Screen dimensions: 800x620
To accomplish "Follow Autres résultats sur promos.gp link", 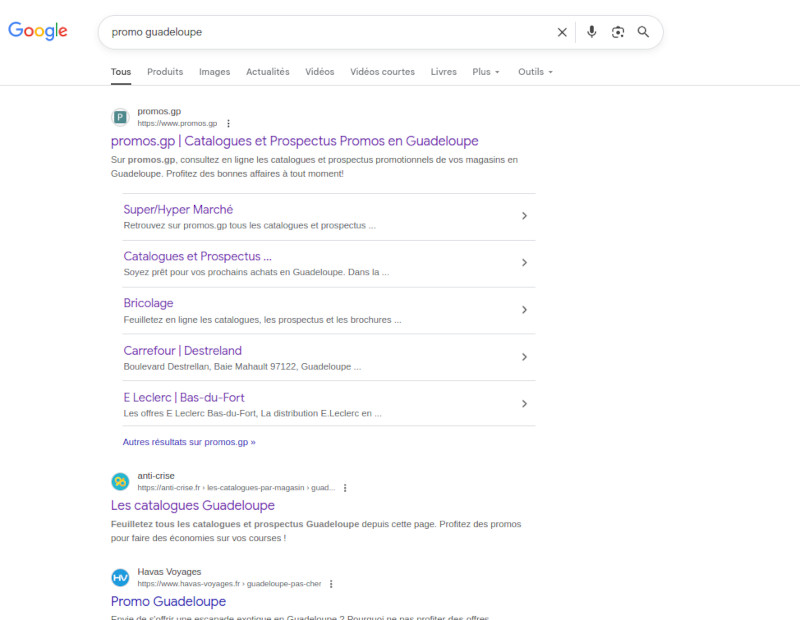I will [189, 441].
